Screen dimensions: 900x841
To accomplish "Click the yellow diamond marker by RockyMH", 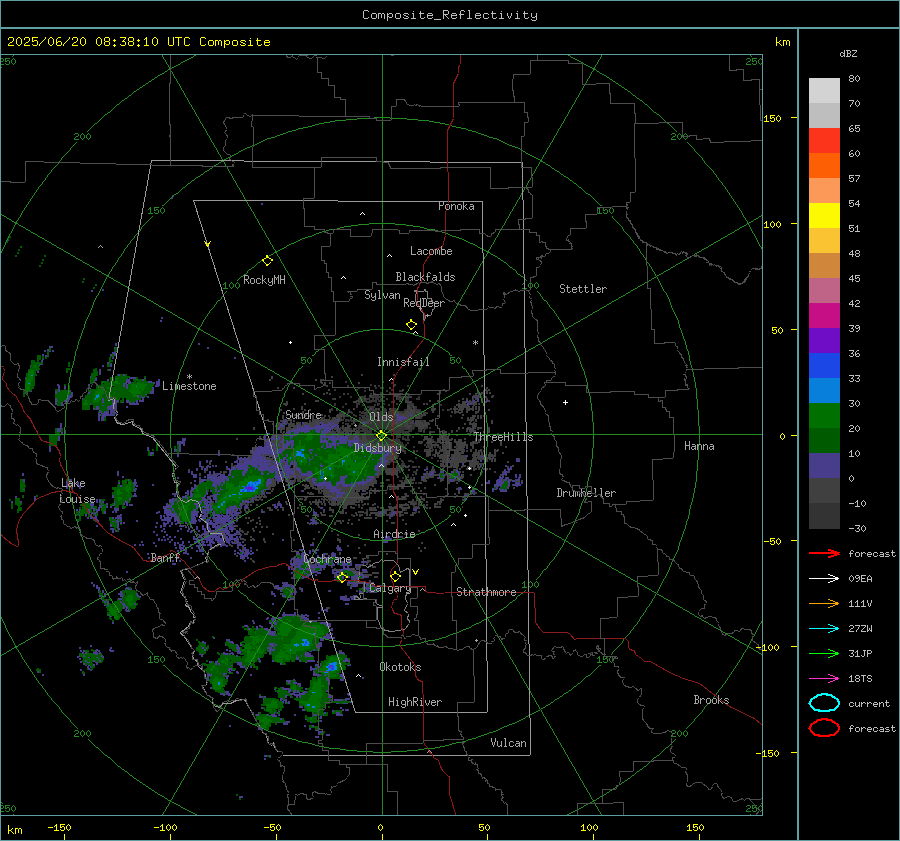I will 267,261.
